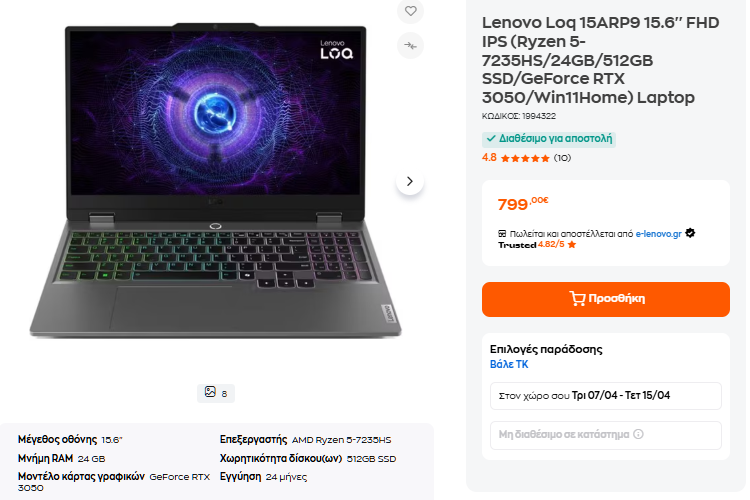Open the e-lenovo.gr seller link
750x500 pixels.
coord(658,233)
